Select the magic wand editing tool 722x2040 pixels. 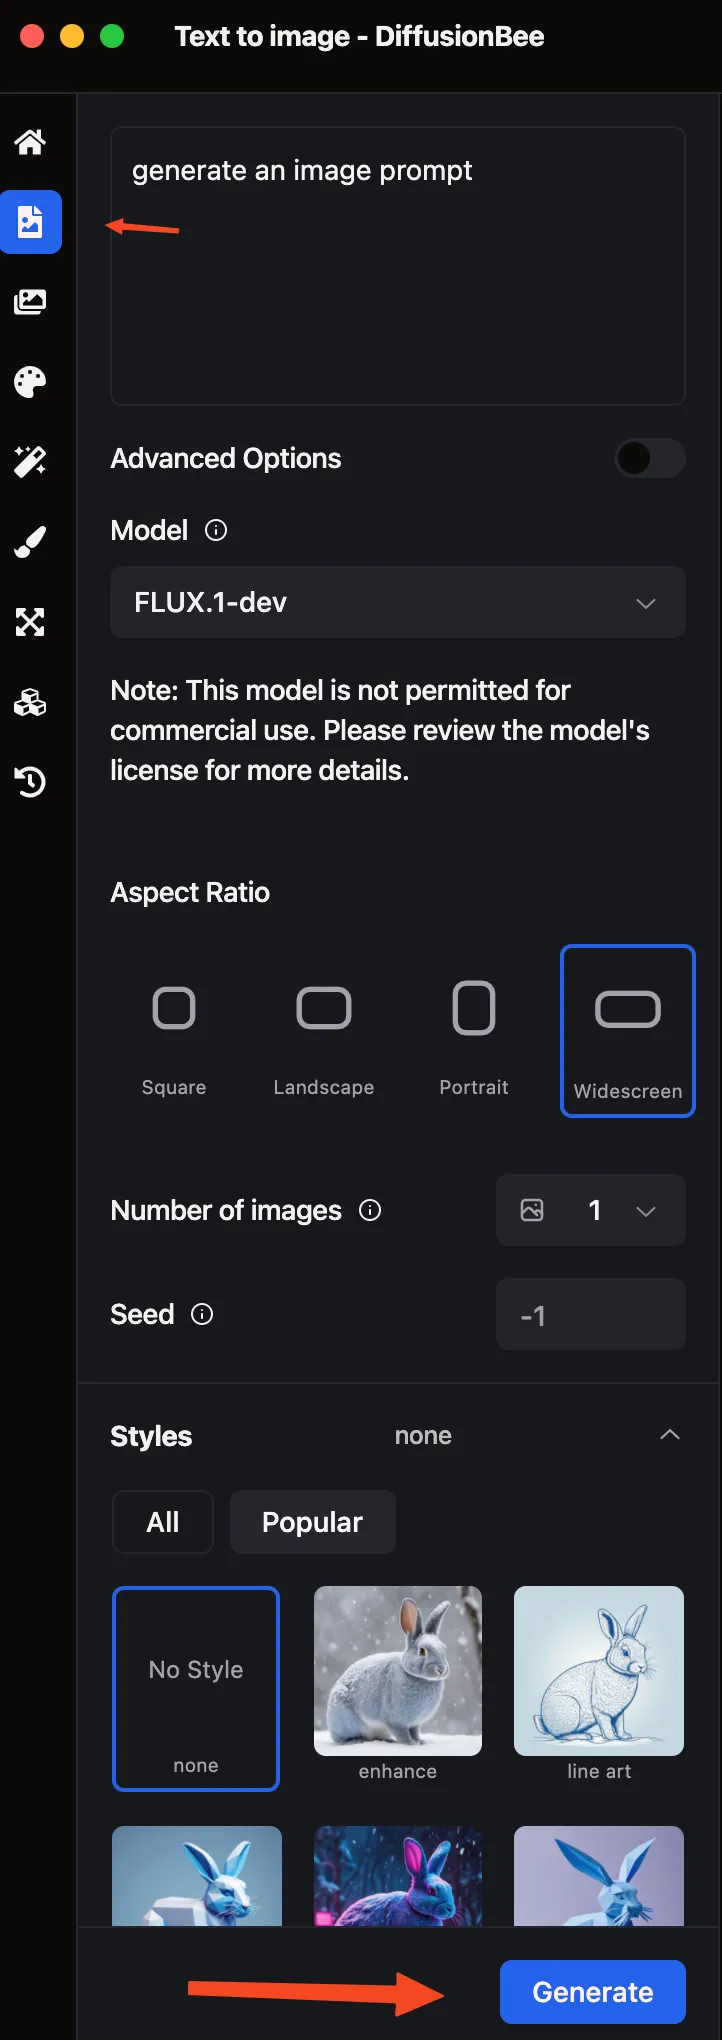[x=30, y=462]
